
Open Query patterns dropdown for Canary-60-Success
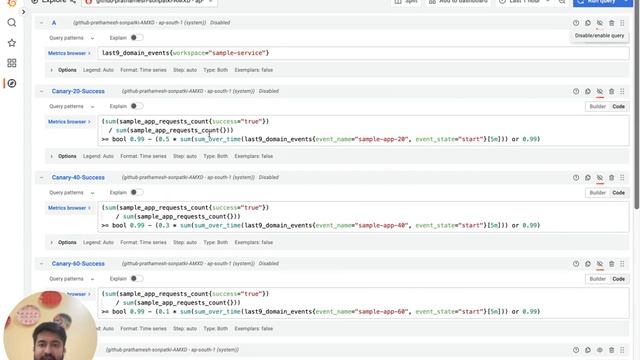tap(71, 279)
